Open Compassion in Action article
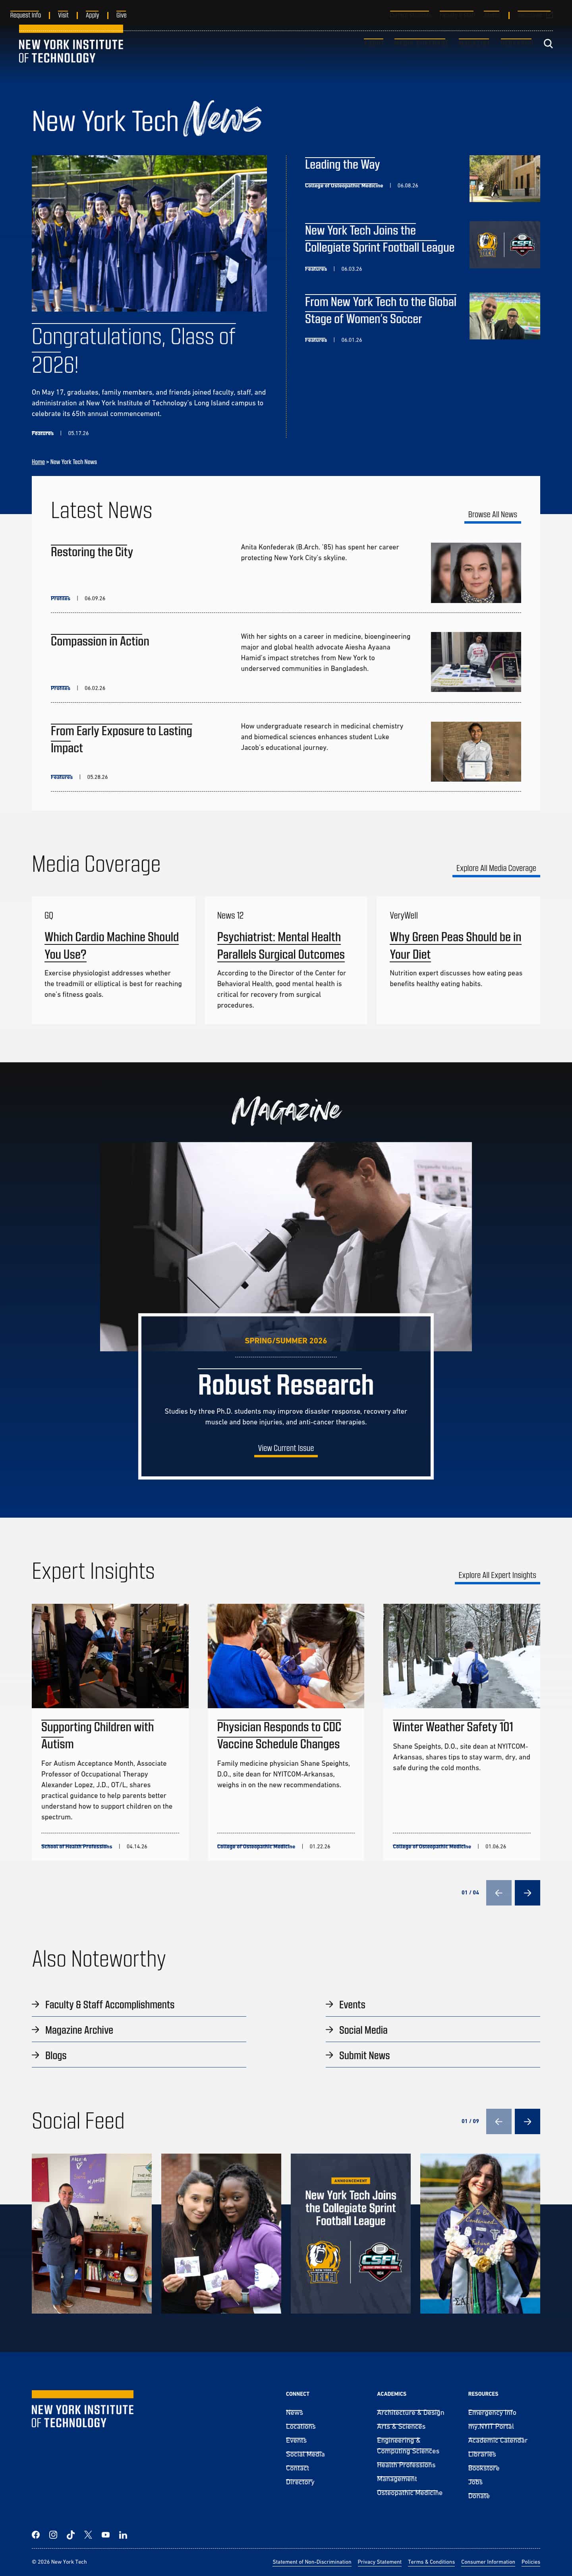The image size is (572, 2576). point(100,642)
